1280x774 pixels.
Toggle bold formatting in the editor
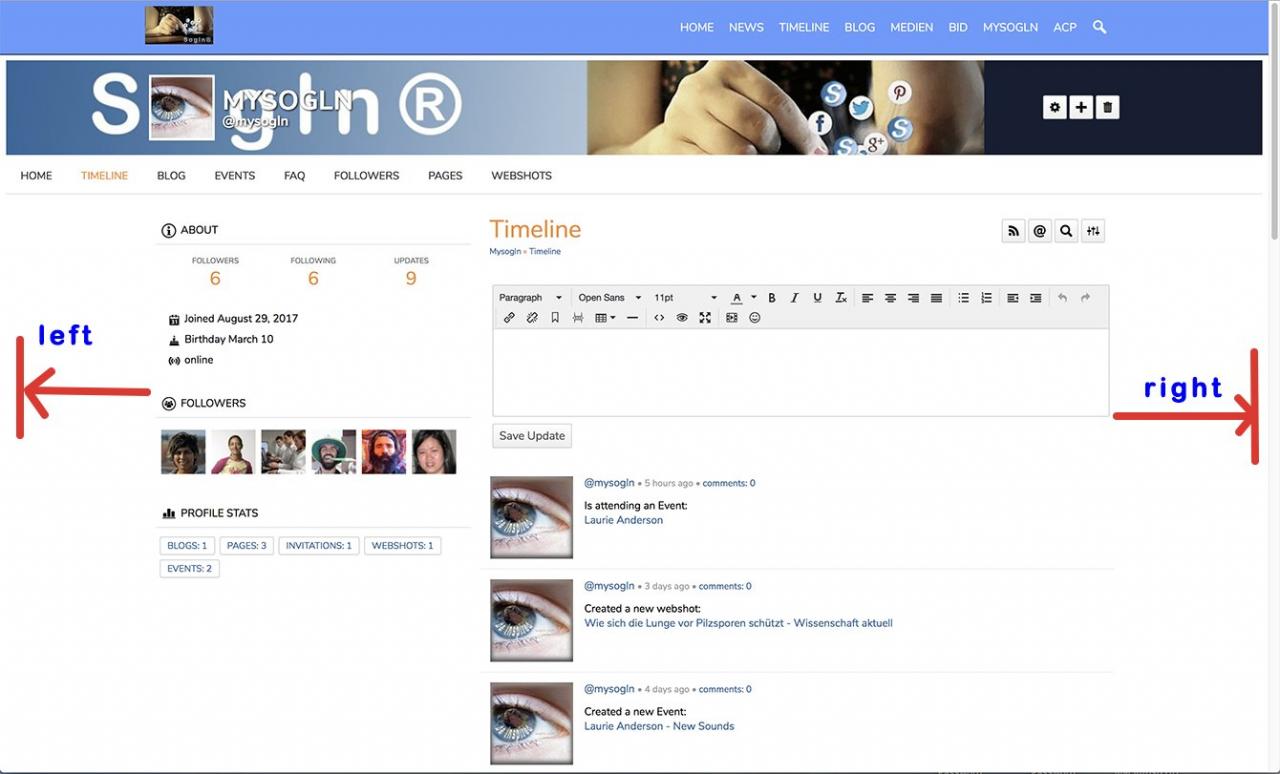click(x=772, y=298)
